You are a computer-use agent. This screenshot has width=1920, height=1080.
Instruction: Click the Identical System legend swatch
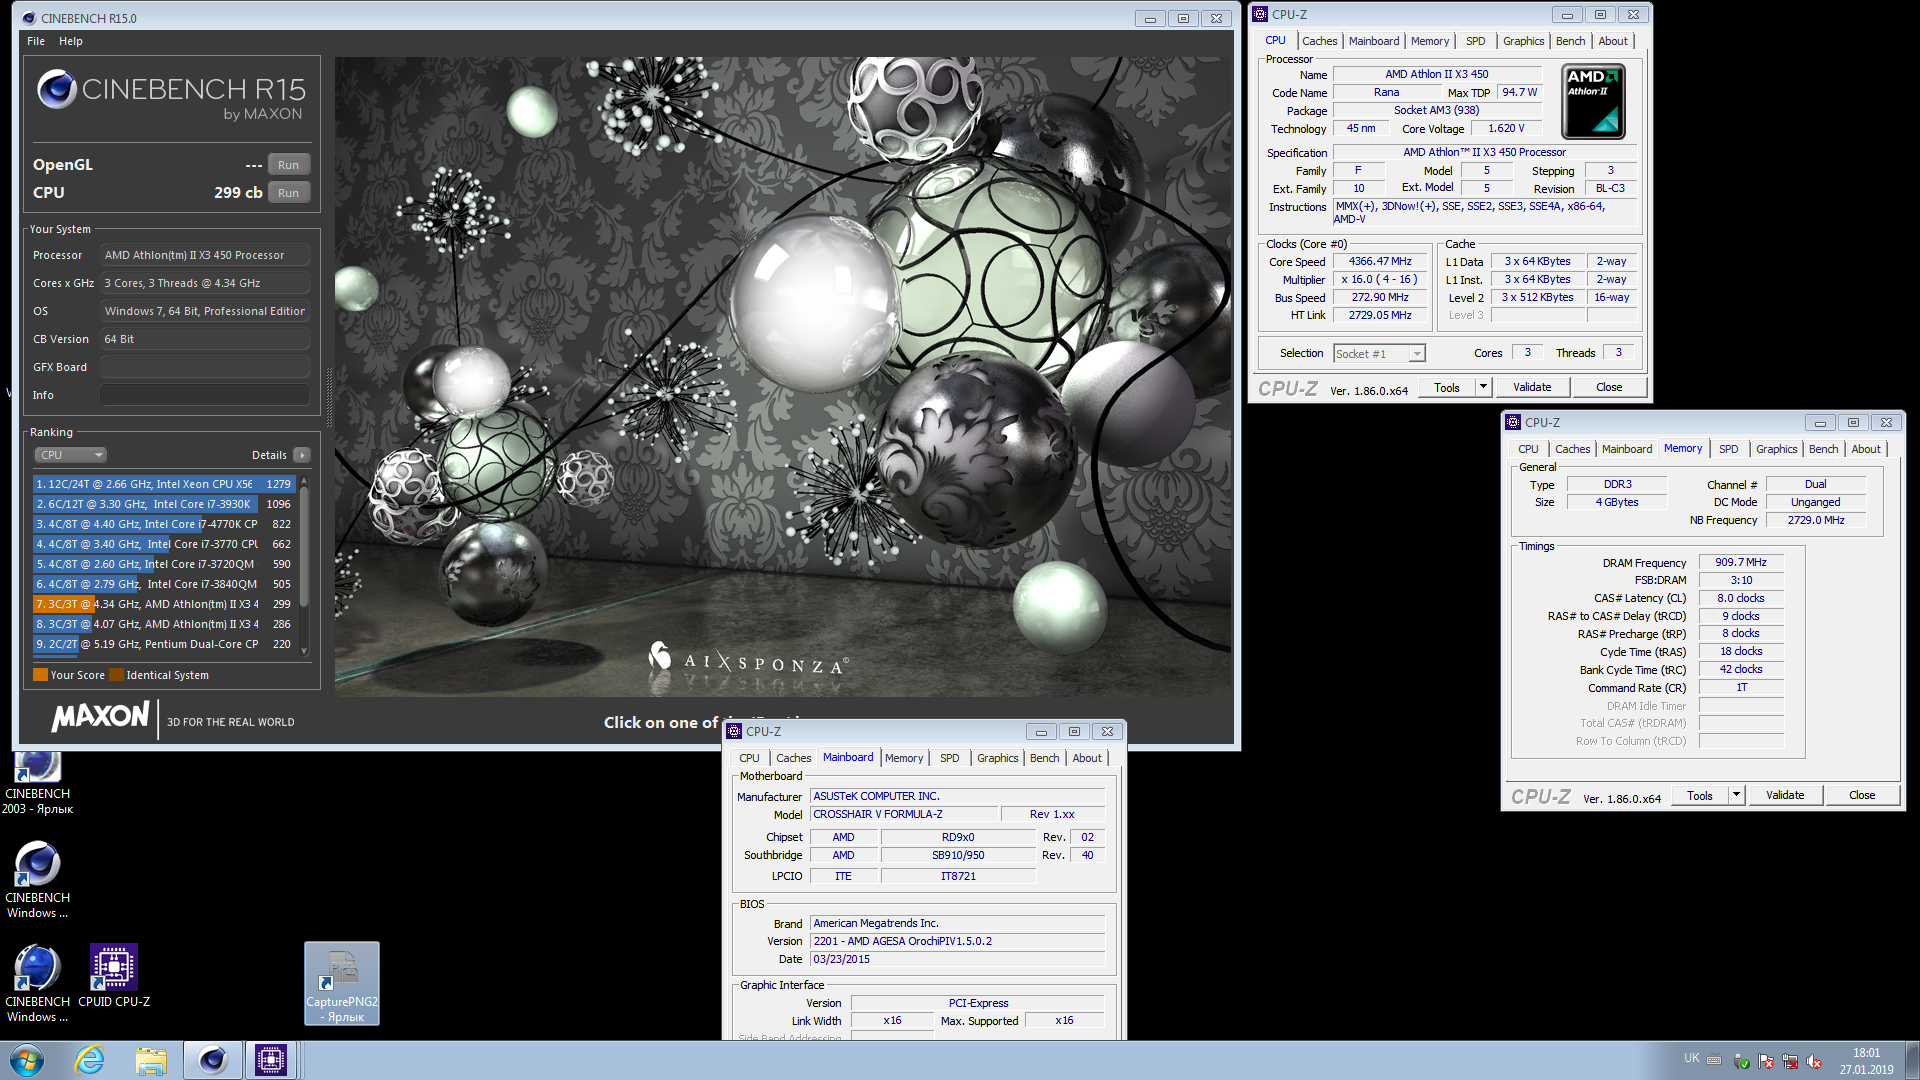coord(116,675)
